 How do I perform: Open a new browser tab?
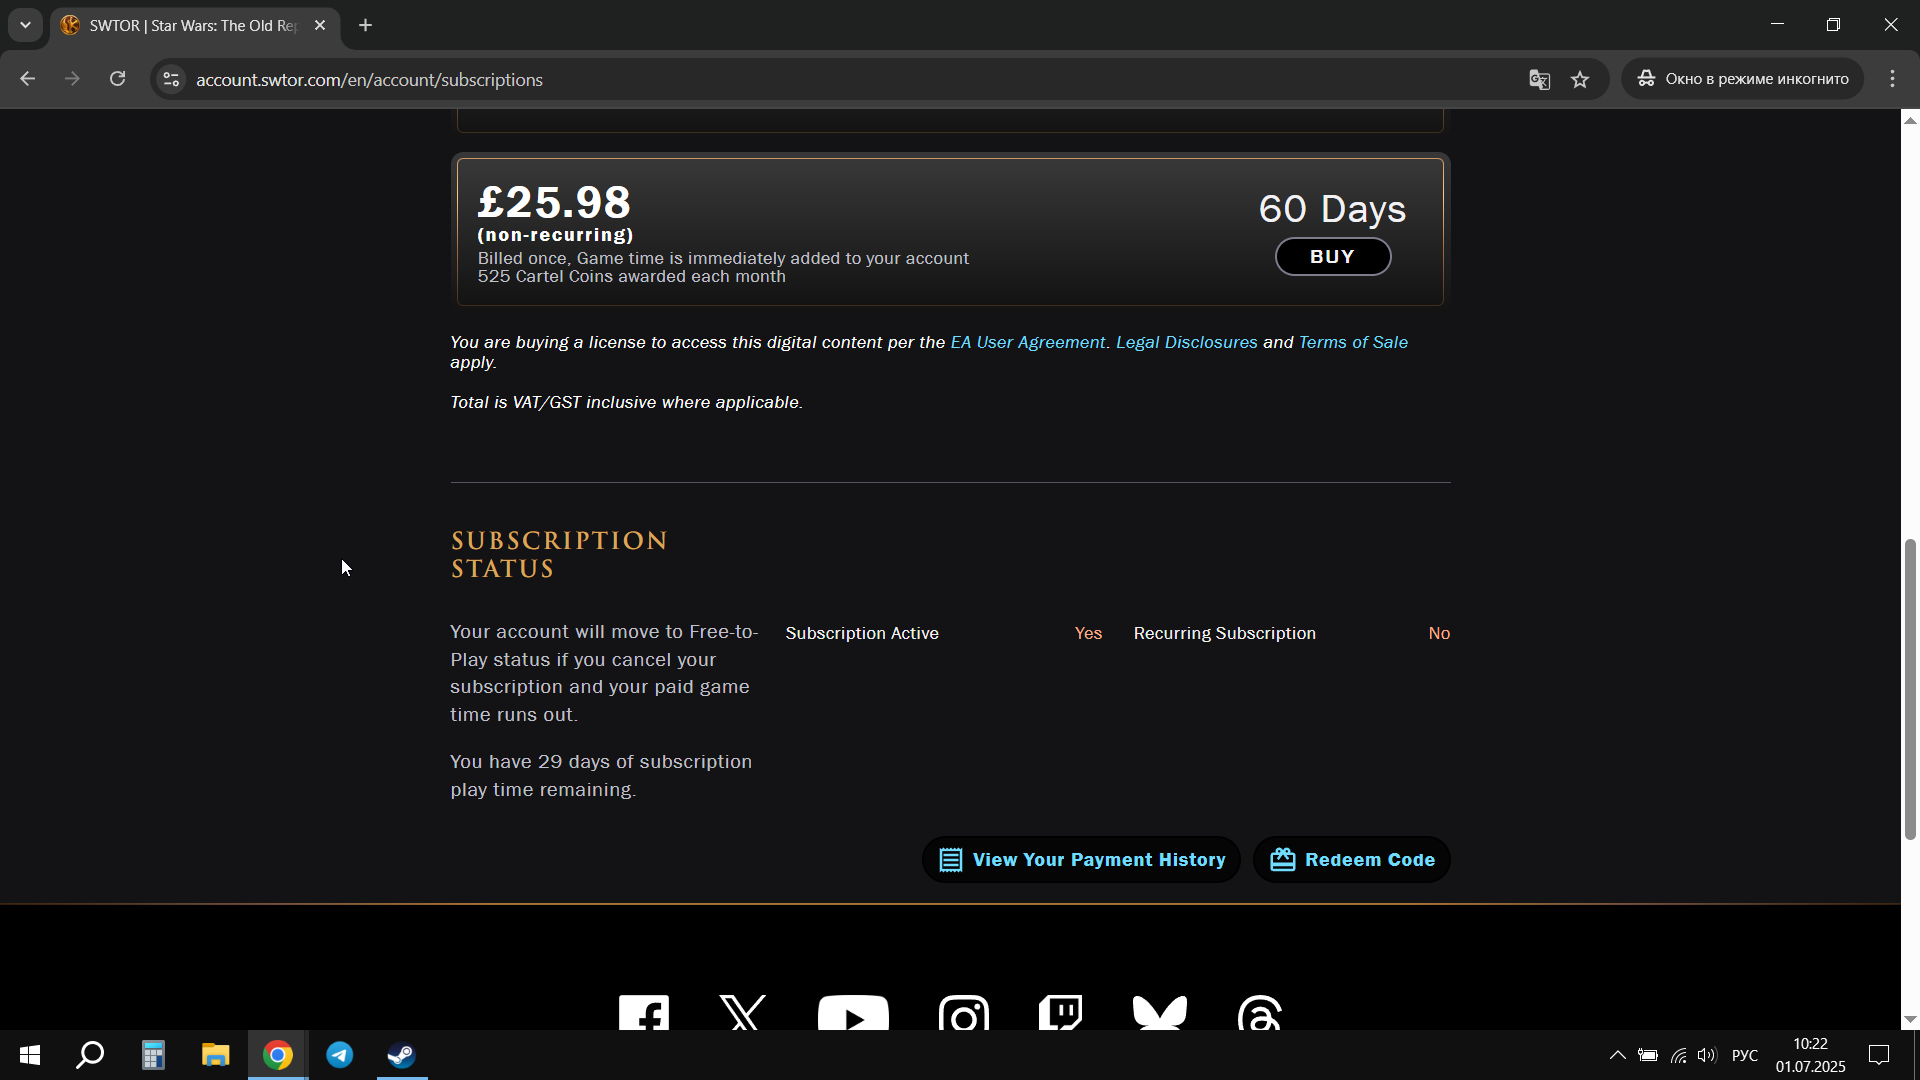(366, 25)
